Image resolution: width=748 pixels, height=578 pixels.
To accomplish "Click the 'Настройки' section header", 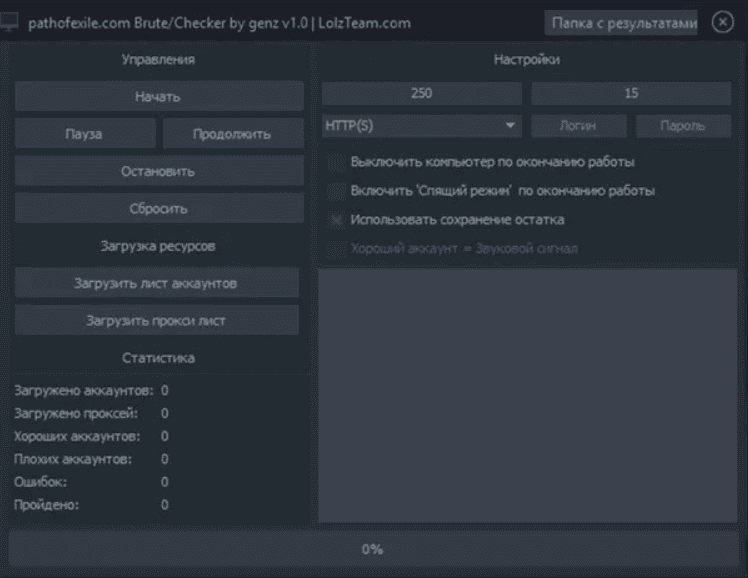I will (x=527, y=60).
